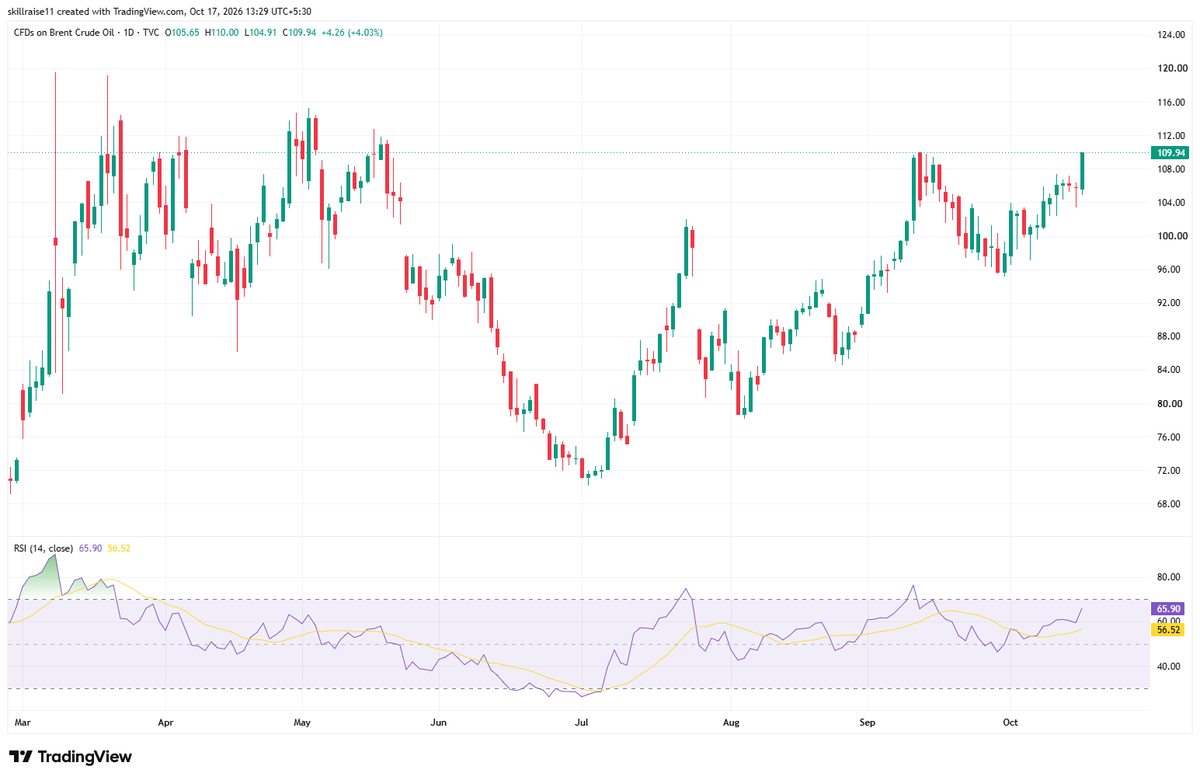Click the change value +4.26 (+4.03%)
Image resolution: width=1200 pixels, height=780 pixels.
pos(352,32)
